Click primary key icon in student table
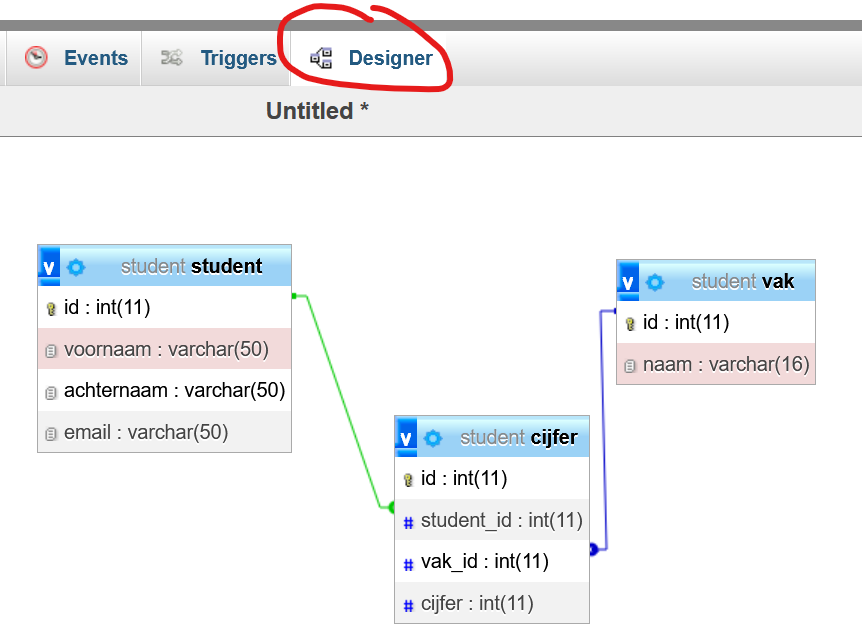 [x=51, y=309]
